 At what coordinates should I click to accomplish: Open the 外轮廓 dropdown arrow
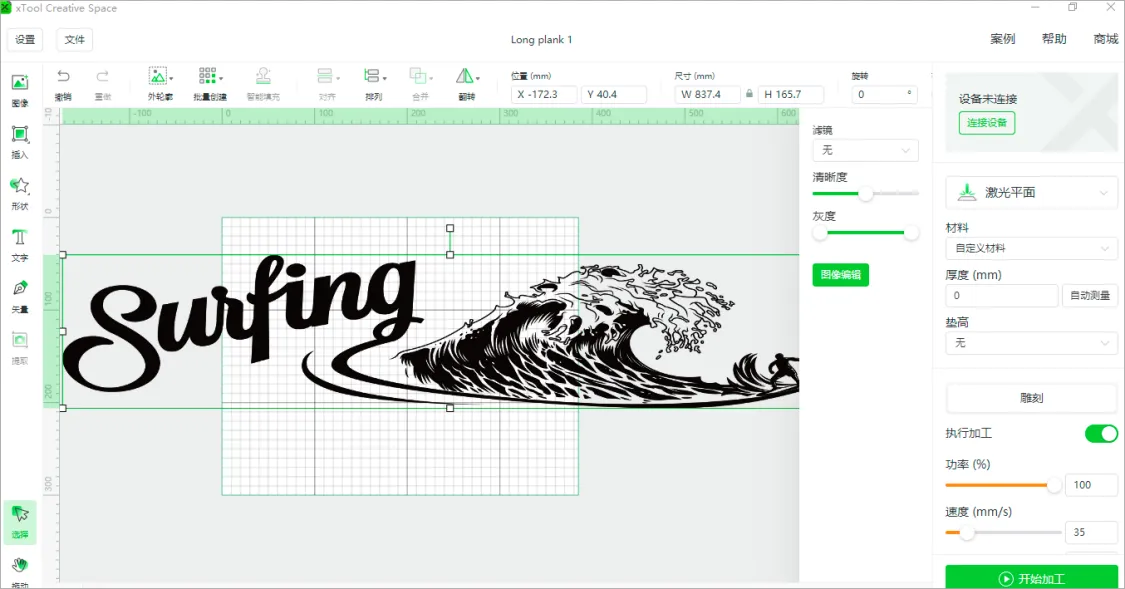171,78
